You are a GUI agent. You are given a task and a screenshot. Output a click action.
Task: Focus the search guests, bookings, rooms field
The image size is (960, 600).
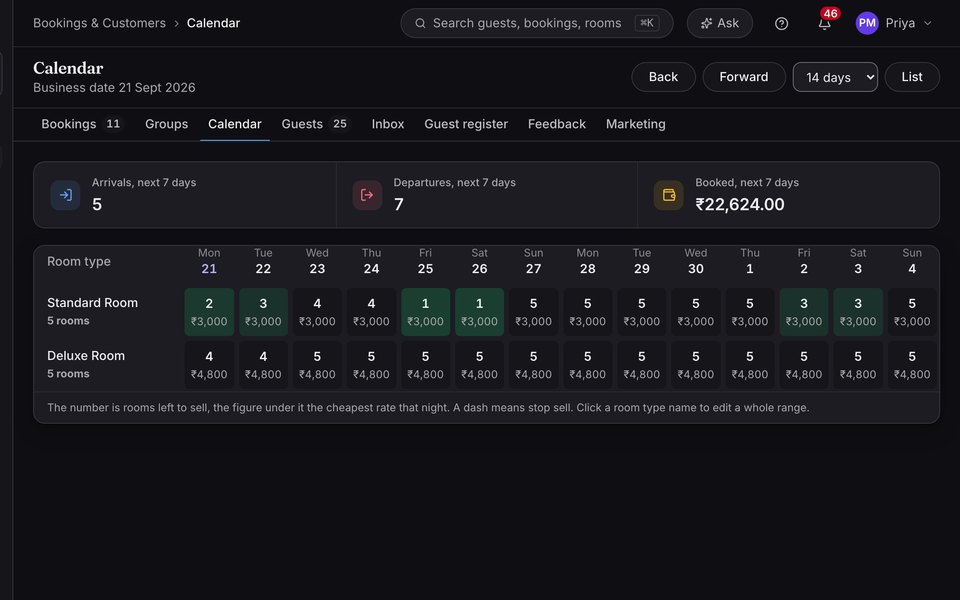click(537, 23)
